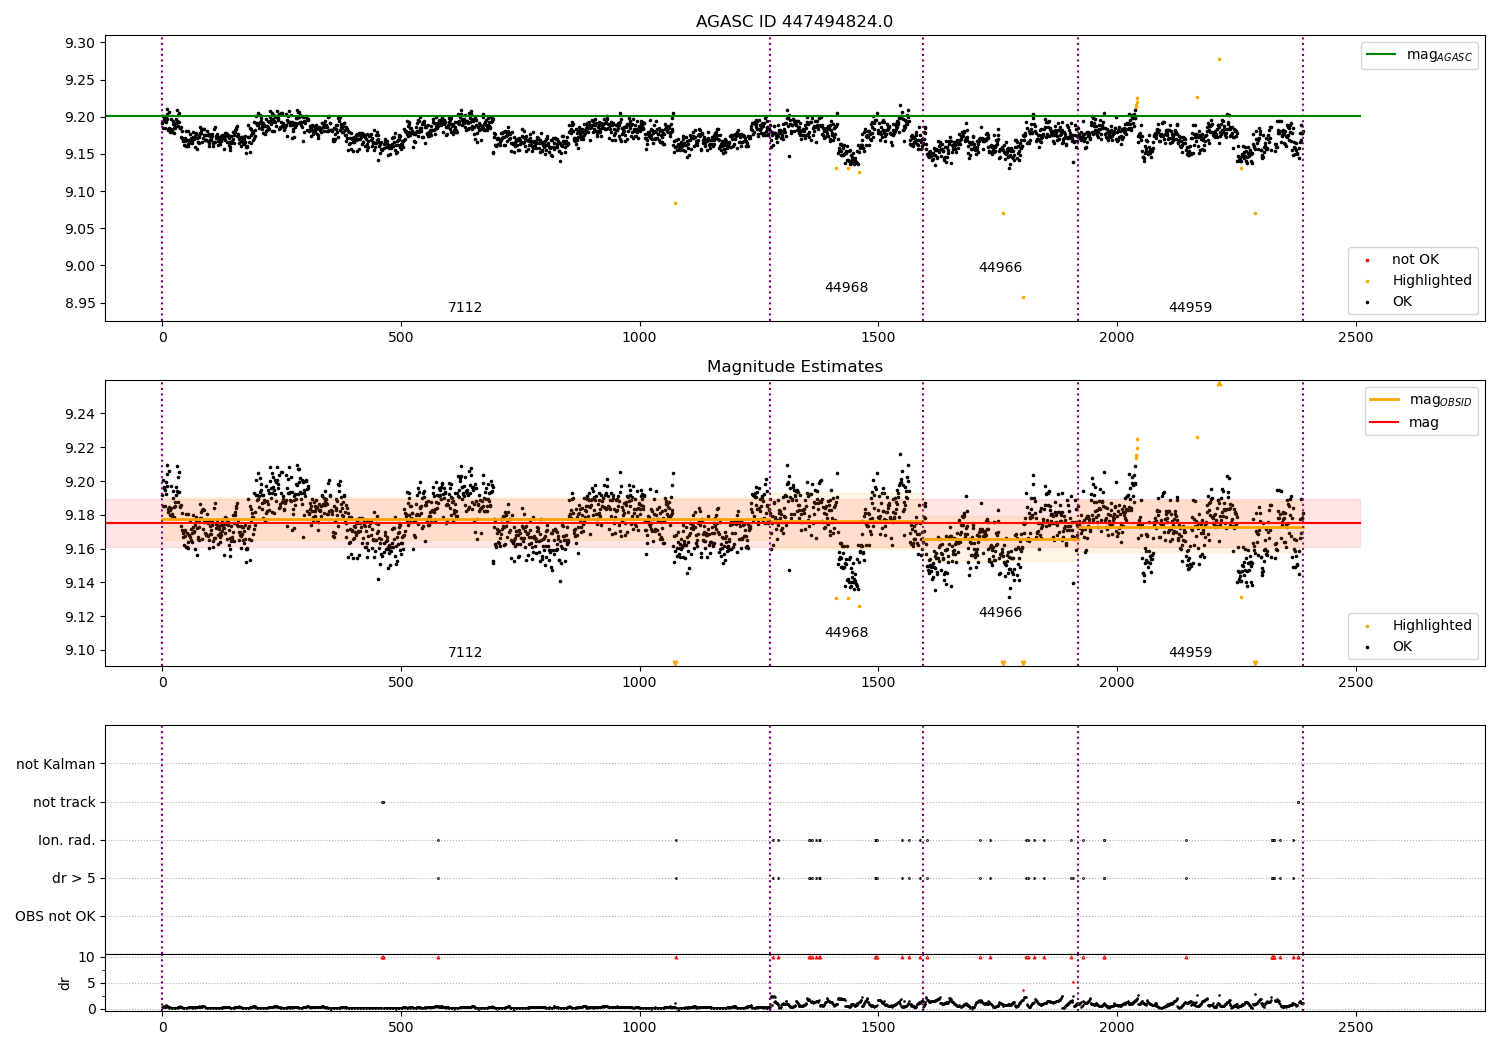
Task: Click x-axis tick 1500 under the middle plot
Action: pyautogui.click(x=878, y=683)
